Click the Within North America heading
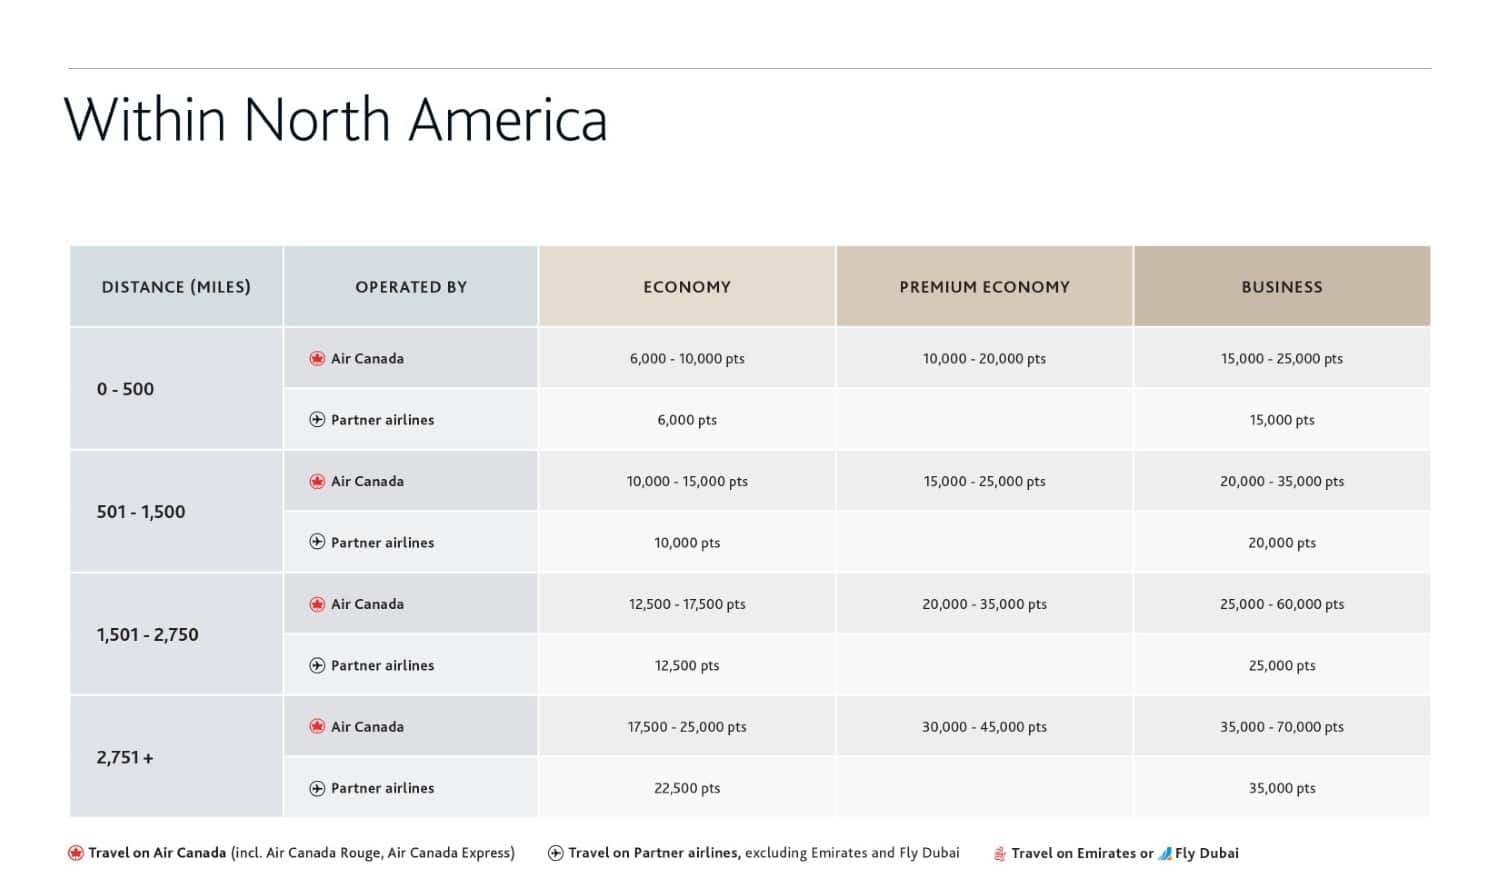This screenshot has height=880, width=1500. pos(337,118)
